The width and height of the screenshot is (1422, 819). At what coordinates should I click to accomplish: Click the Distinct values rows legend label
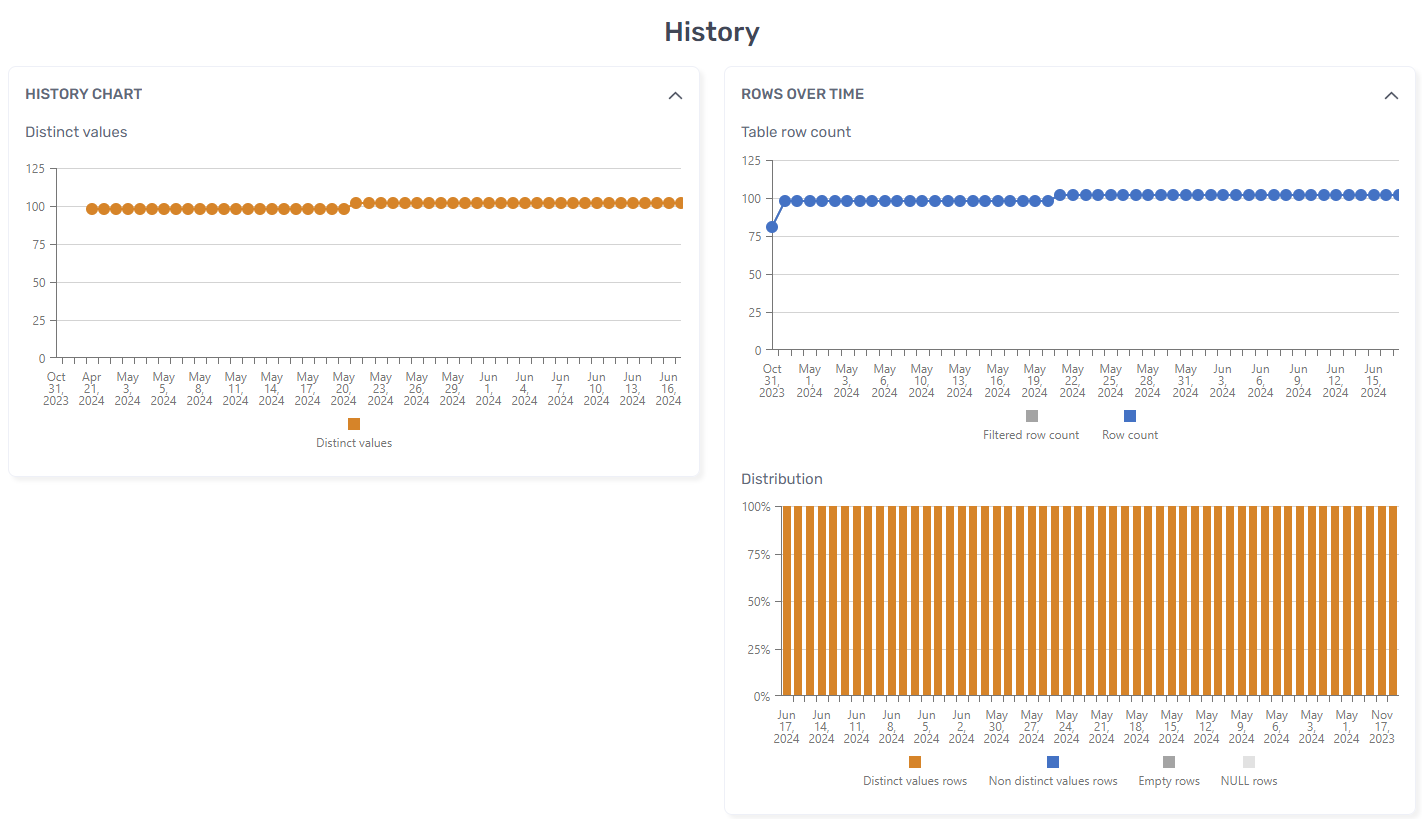point(915,781)
